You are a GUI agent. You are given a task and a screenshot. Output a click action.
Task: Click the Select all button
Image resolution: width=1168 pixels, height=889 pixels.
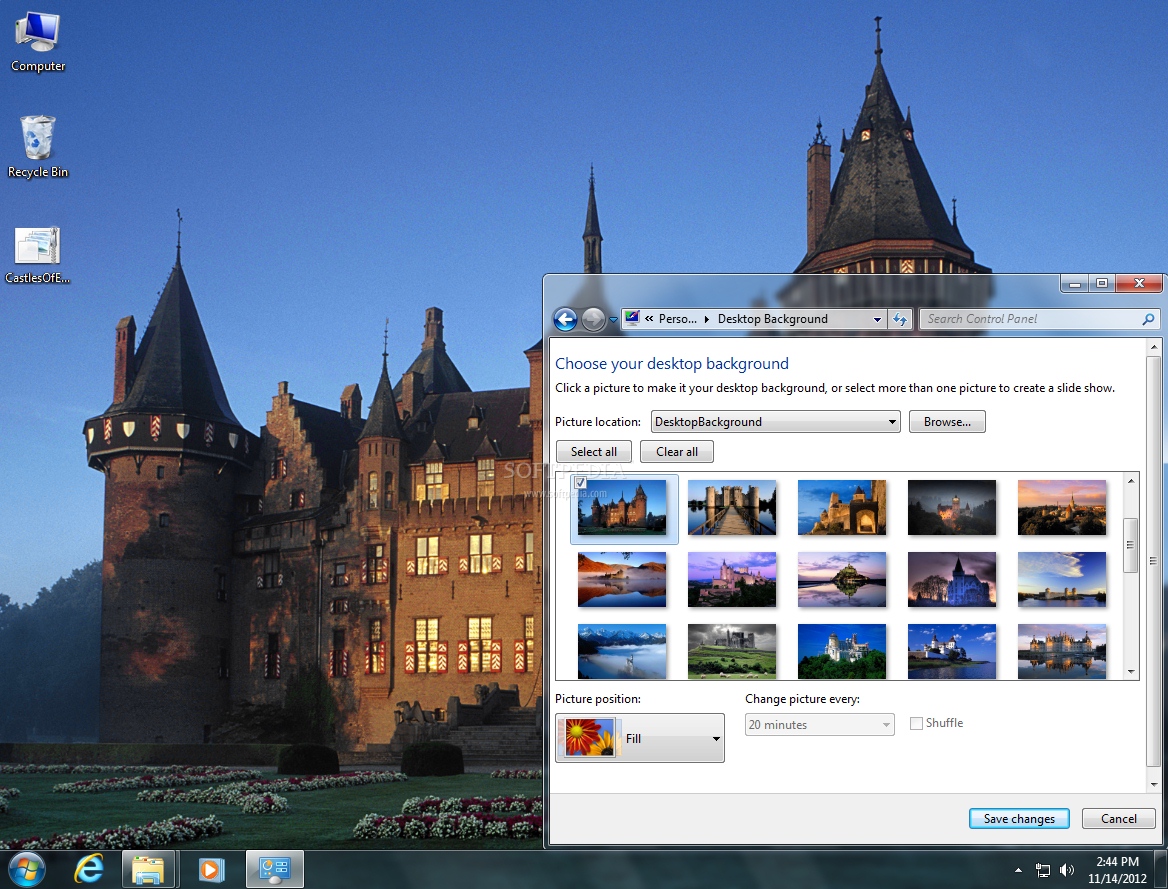[594, 452]
